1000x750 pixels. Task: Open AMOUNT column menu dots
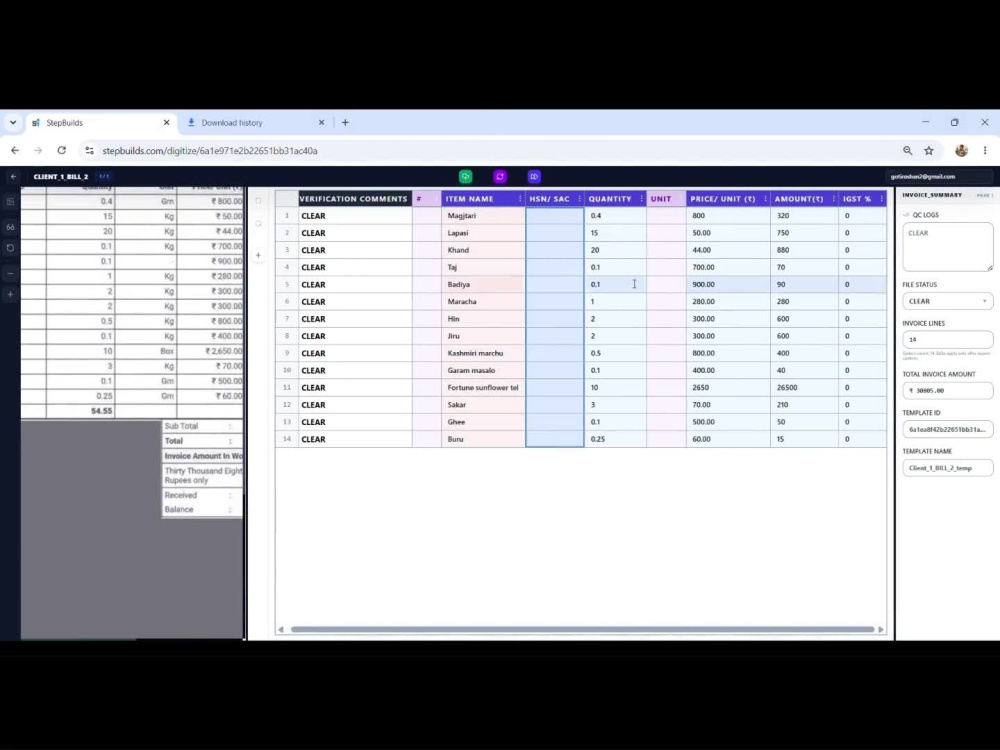tap(834, 199)
